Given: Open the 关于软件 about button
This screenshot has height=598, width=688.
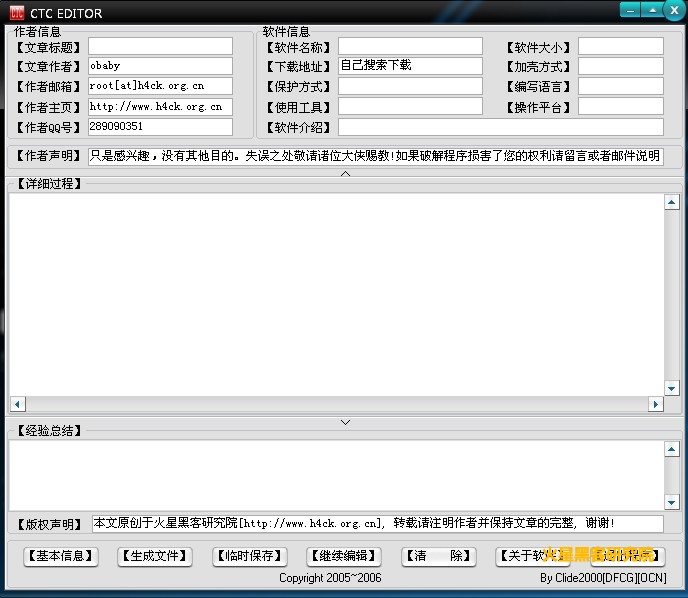Looking at the screenshot, I should click(532, 556).
